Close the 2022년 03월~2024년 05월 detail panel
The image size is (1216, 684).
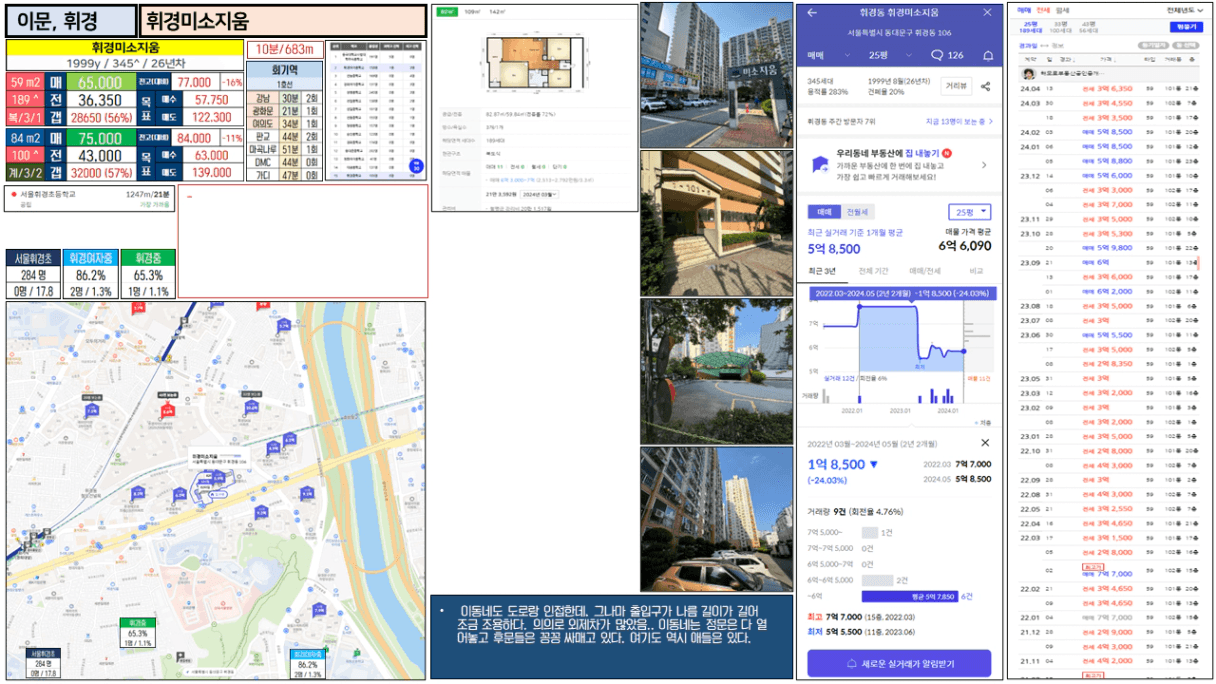pos(985,442)
